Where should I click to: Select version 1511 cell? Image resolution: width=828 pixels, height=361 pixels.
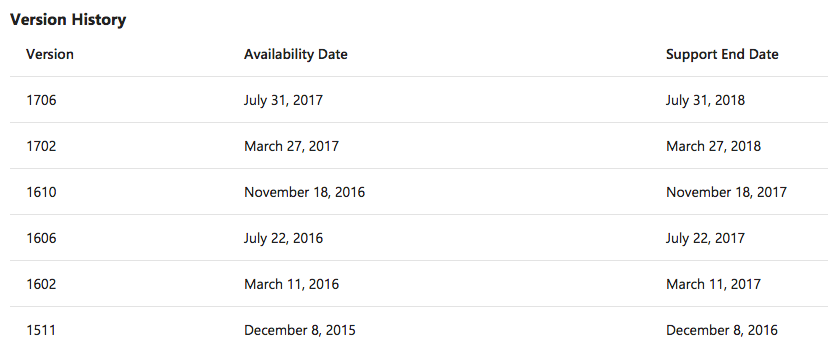tap(41, 330)
